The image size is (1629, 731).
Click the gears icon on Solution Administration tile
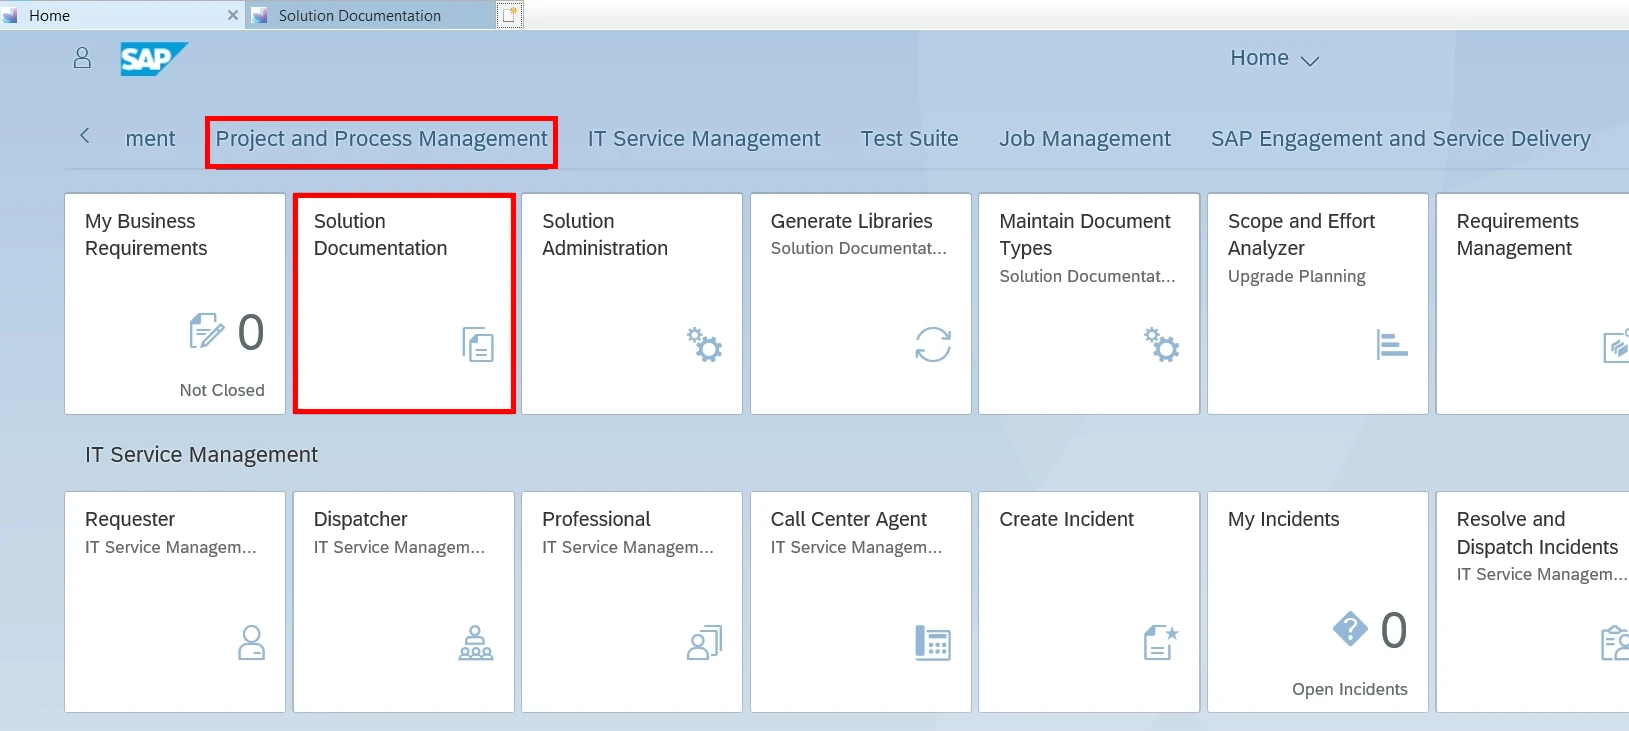click(x=705, y=345)
